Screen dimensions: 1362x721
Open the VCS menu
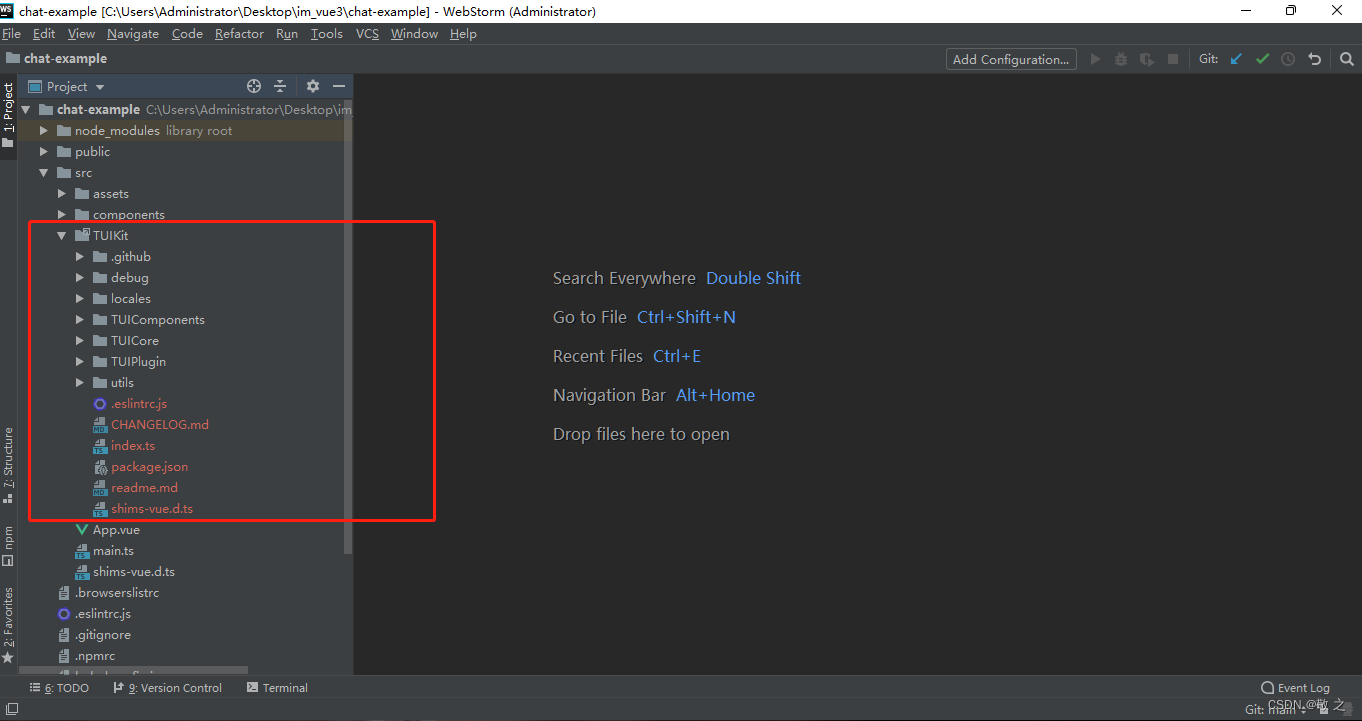coord(367,33)
